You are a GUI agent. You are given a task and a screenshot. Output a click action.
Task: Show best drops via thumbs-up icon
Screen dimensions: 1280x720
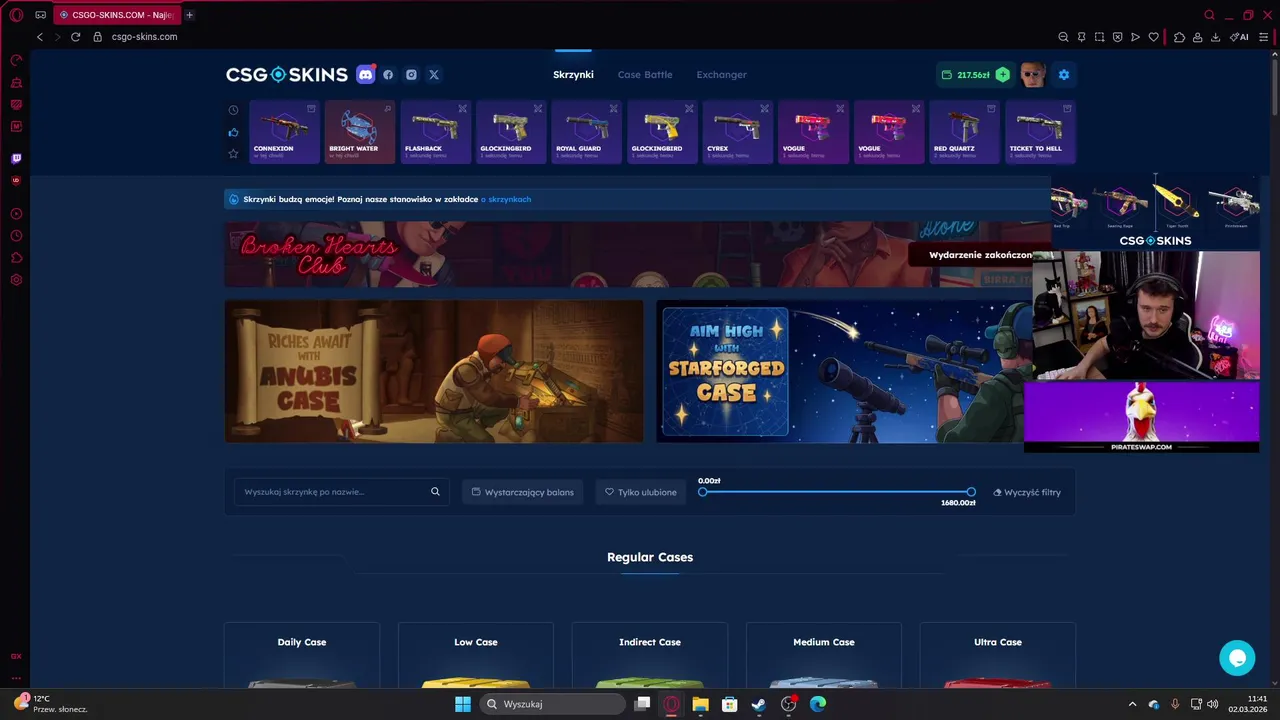pyautogui.click(x=233, y=132)
